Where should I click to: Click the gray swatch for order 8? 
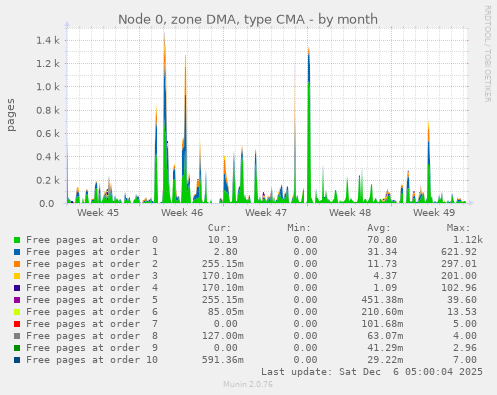(17, 336)
